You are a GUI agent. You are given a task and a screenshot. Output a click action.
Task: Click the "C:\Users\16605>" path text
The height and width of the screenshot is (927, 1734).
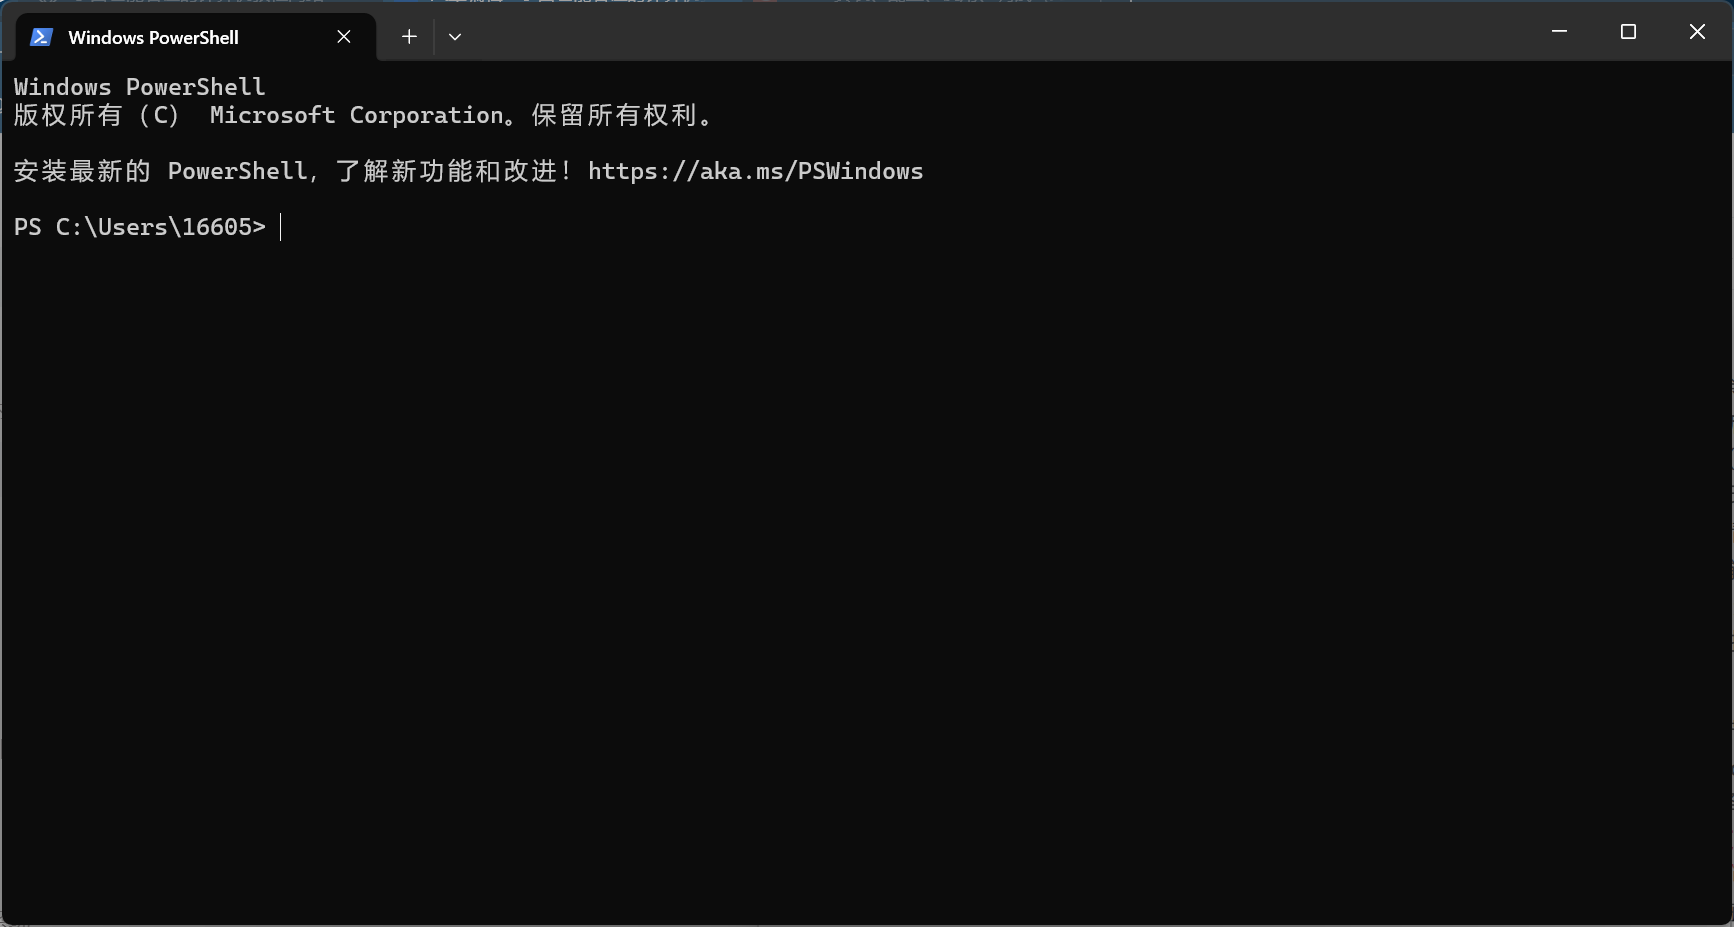point(161,227)
